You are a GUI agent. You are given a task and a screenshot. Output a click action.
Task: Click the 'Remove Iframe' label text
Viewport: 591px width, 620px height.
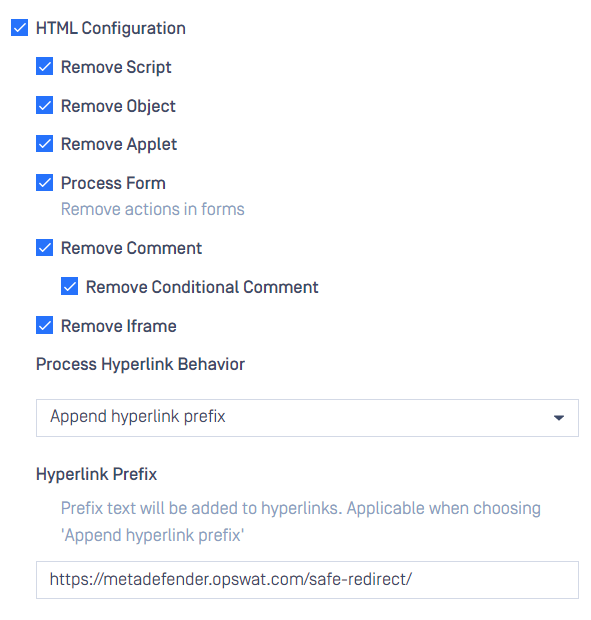pos(119,326)
